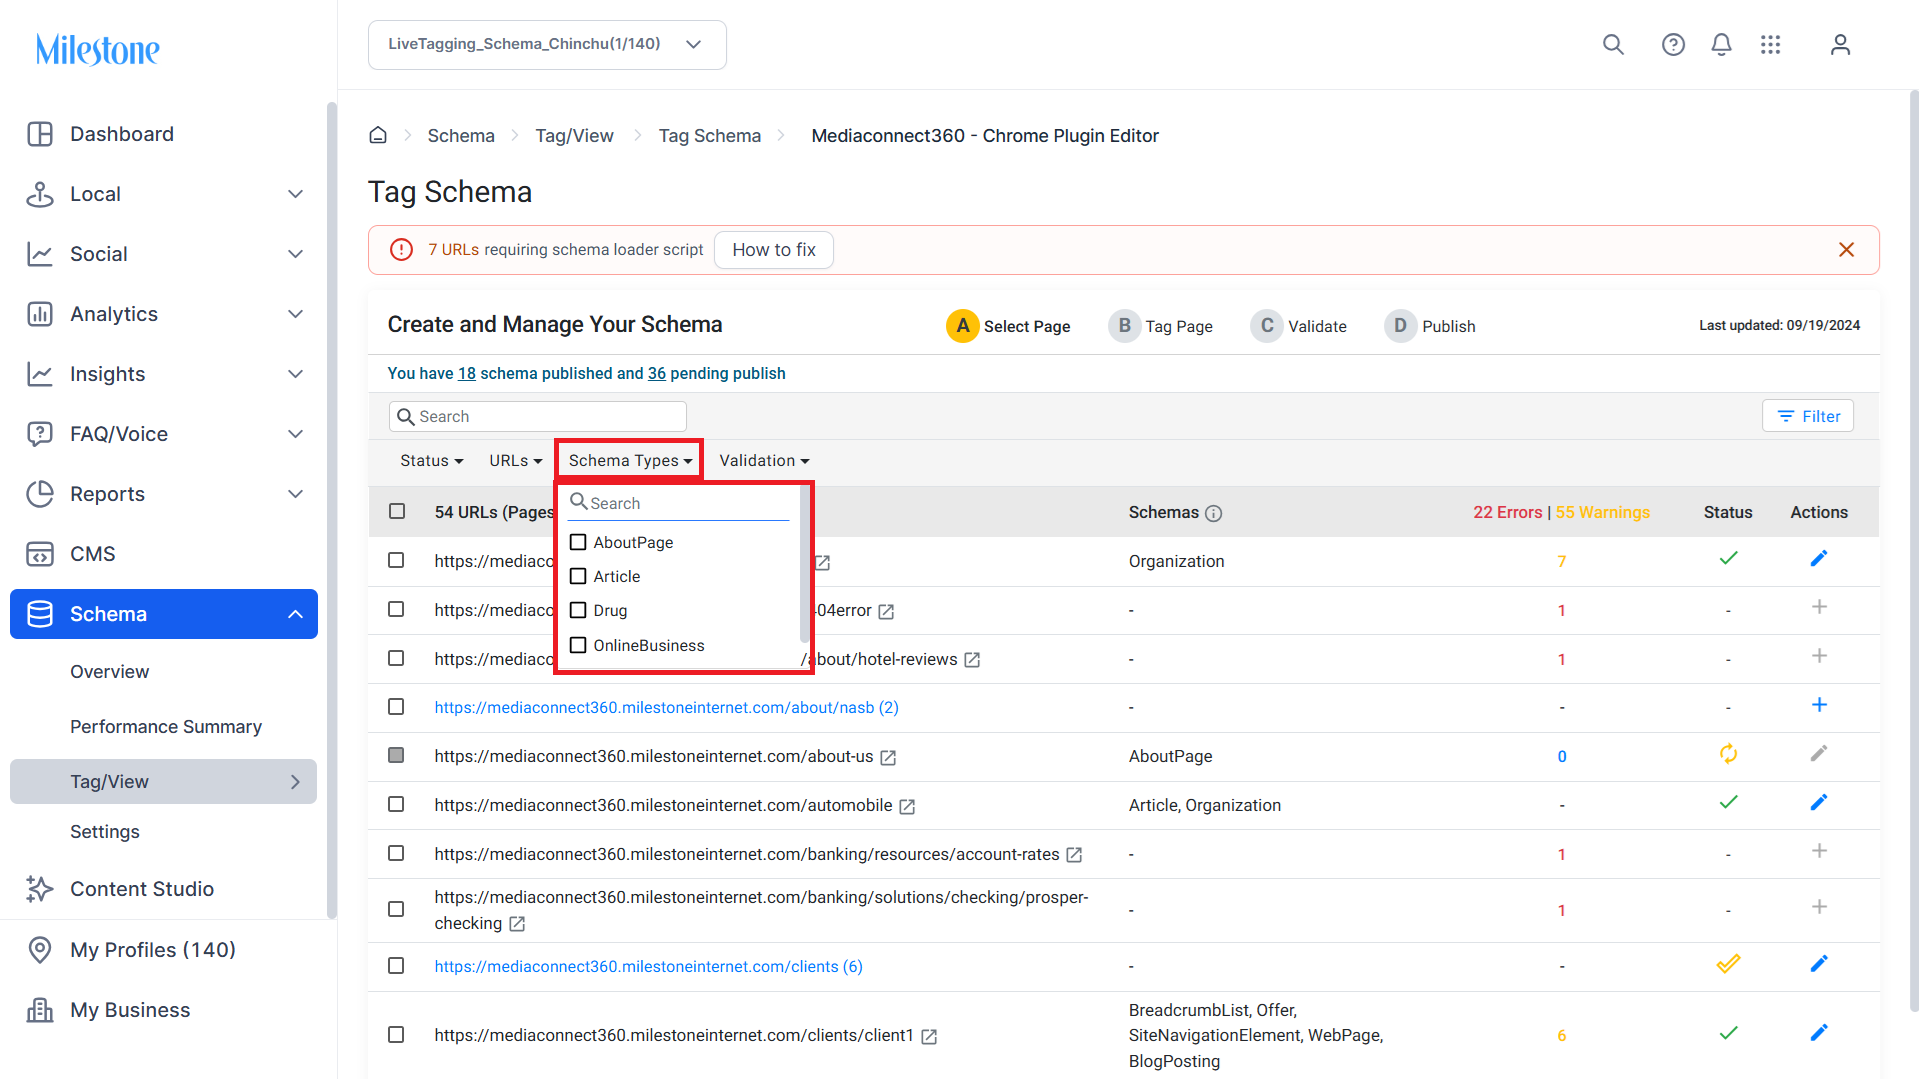Open the about/nasb (2) URL link
The image size is (1919, 1079).
pos(666,708)
